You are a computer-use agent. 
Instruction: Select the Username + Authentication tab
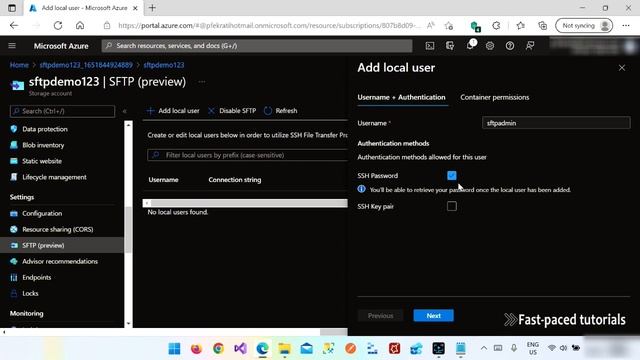pyautogui.click(x=401, y=97)
